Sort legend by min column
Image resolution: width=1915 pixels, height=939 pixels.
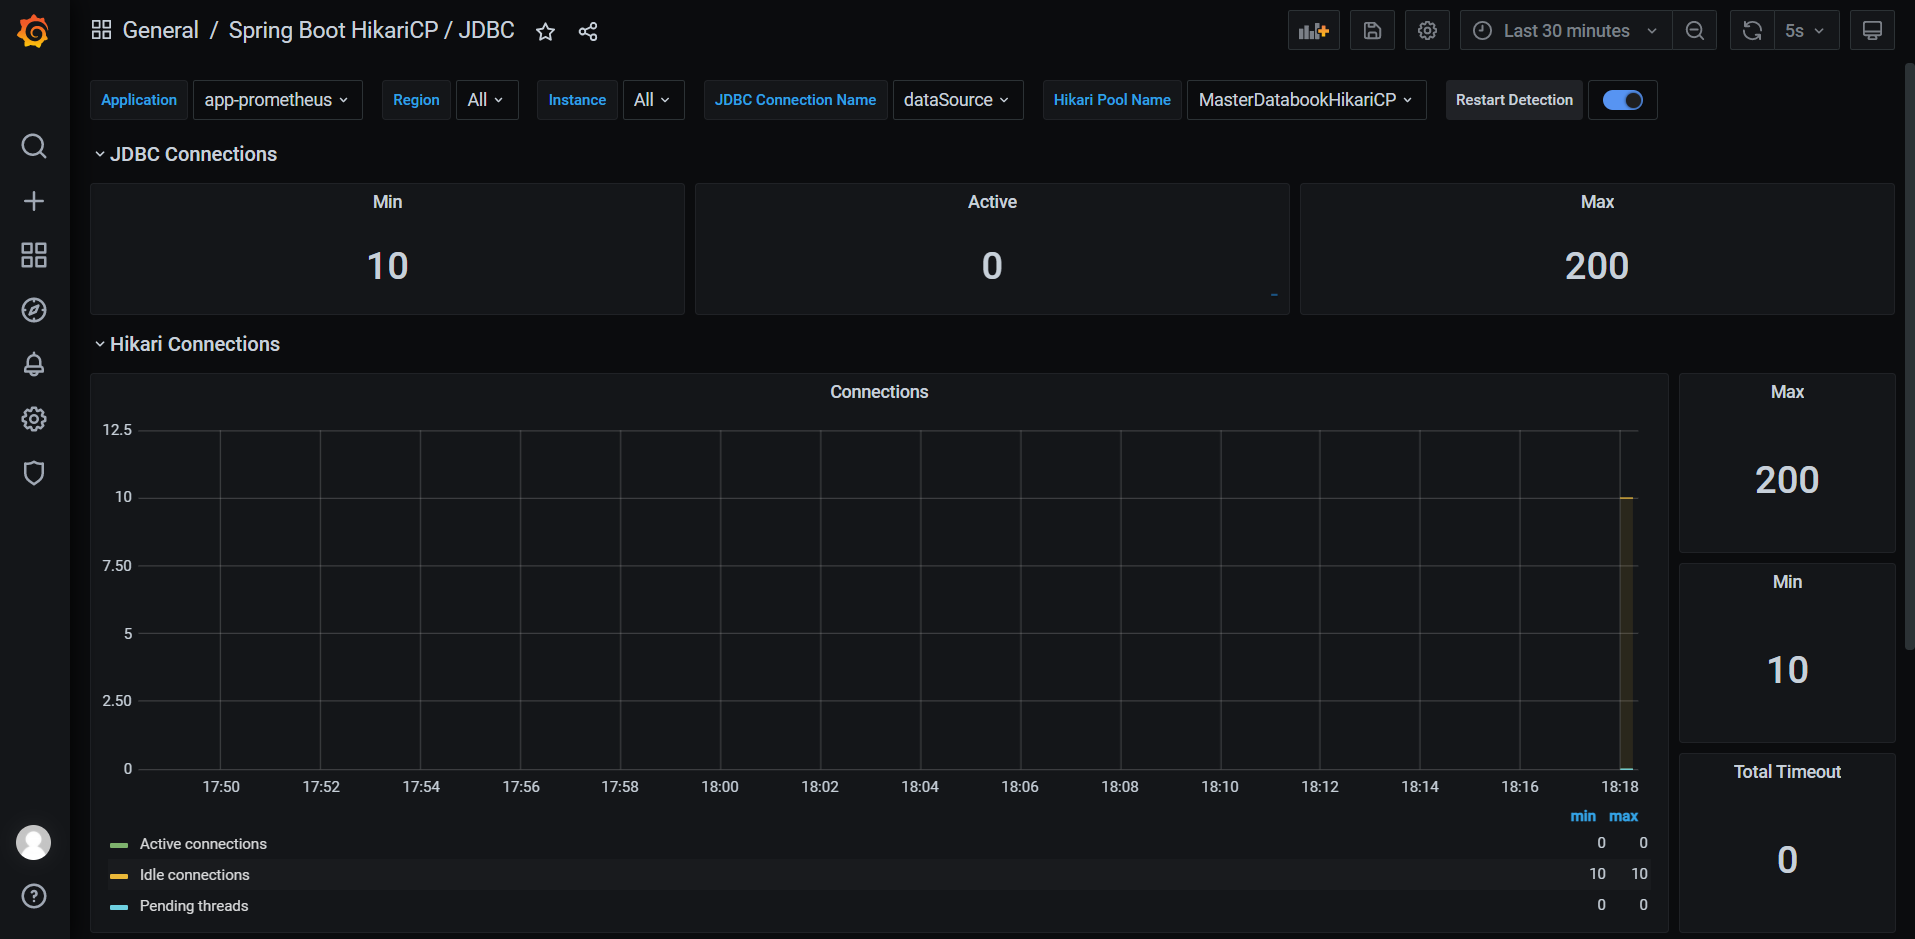click(x=1583, y=816)
